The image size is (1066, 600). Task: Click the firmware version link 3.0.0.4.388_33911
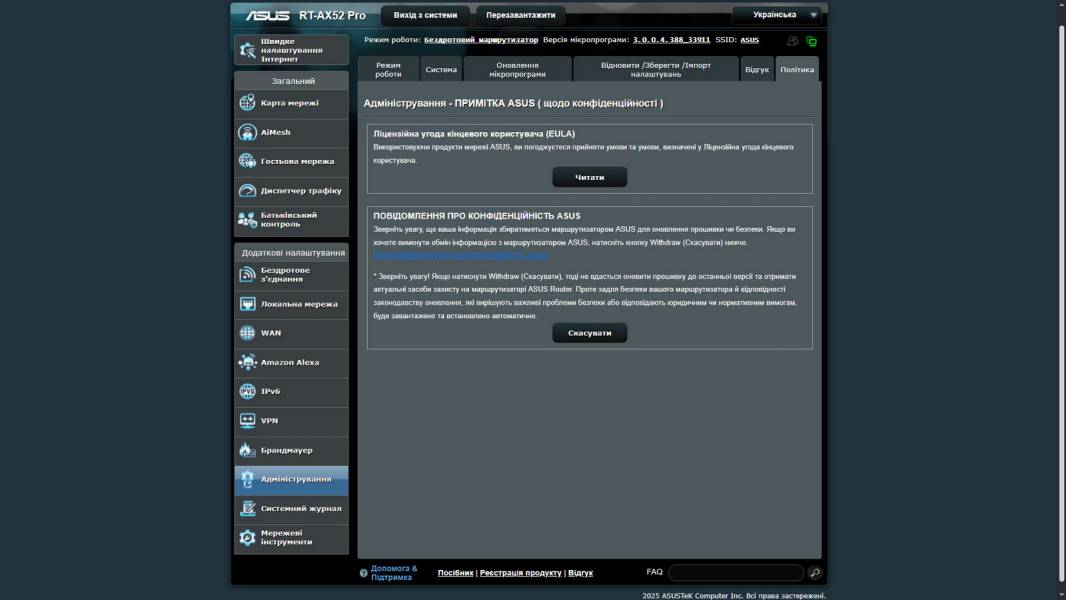click(x=671, y=40)
